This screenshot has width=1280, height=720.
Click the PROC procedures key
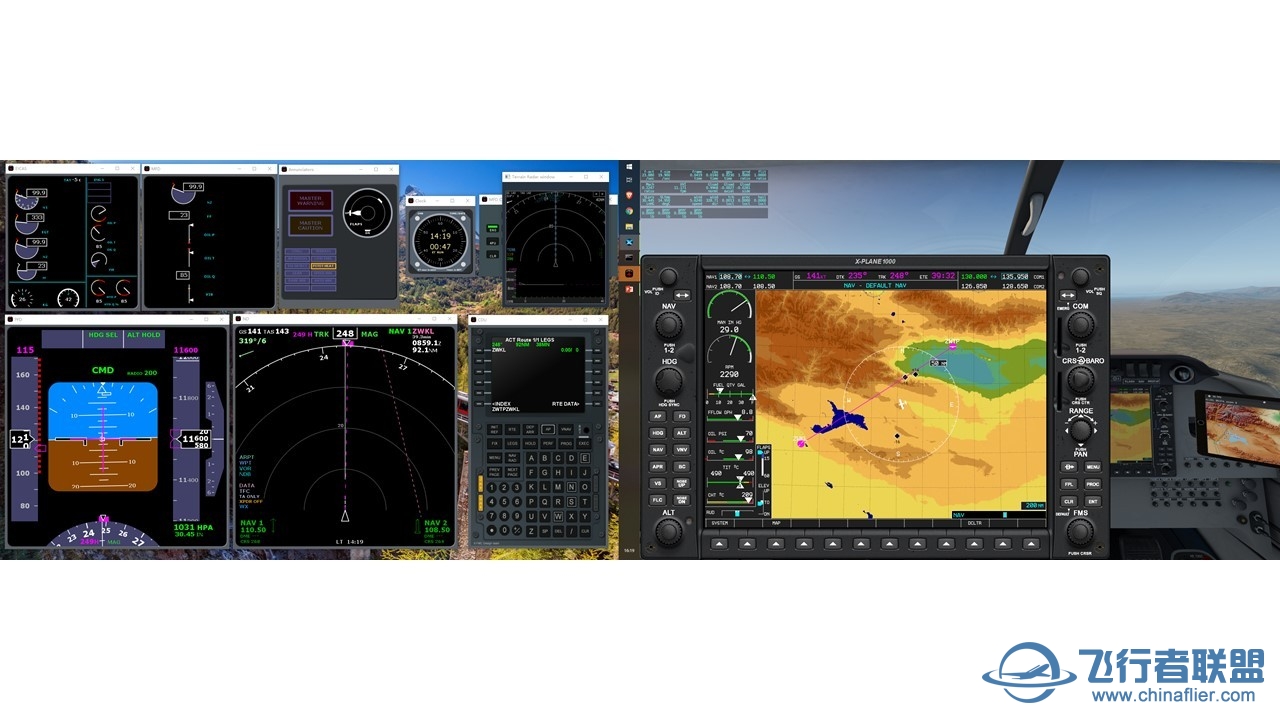[x=1092, y=484]
